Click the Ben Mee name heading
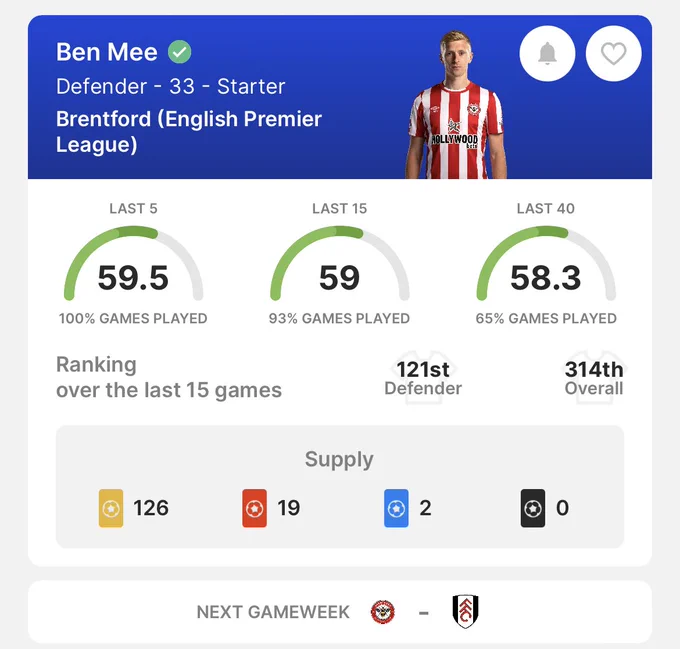This screenshot has height=649, width=680. (107, 52)
